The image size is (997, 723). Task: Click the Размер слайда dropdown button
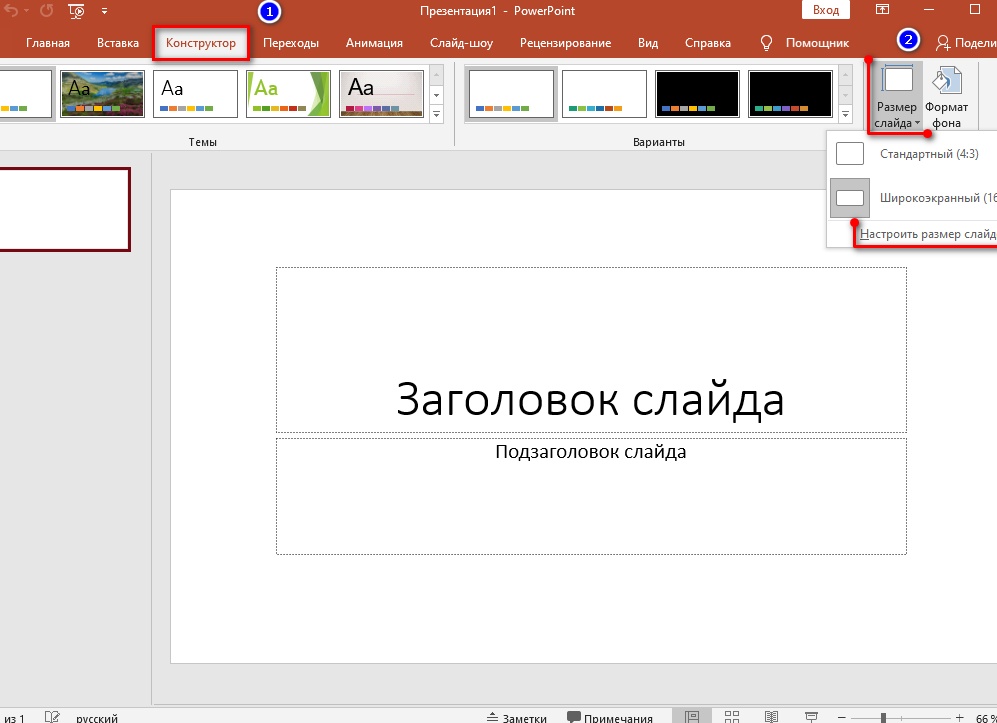(x=896, y=96)
